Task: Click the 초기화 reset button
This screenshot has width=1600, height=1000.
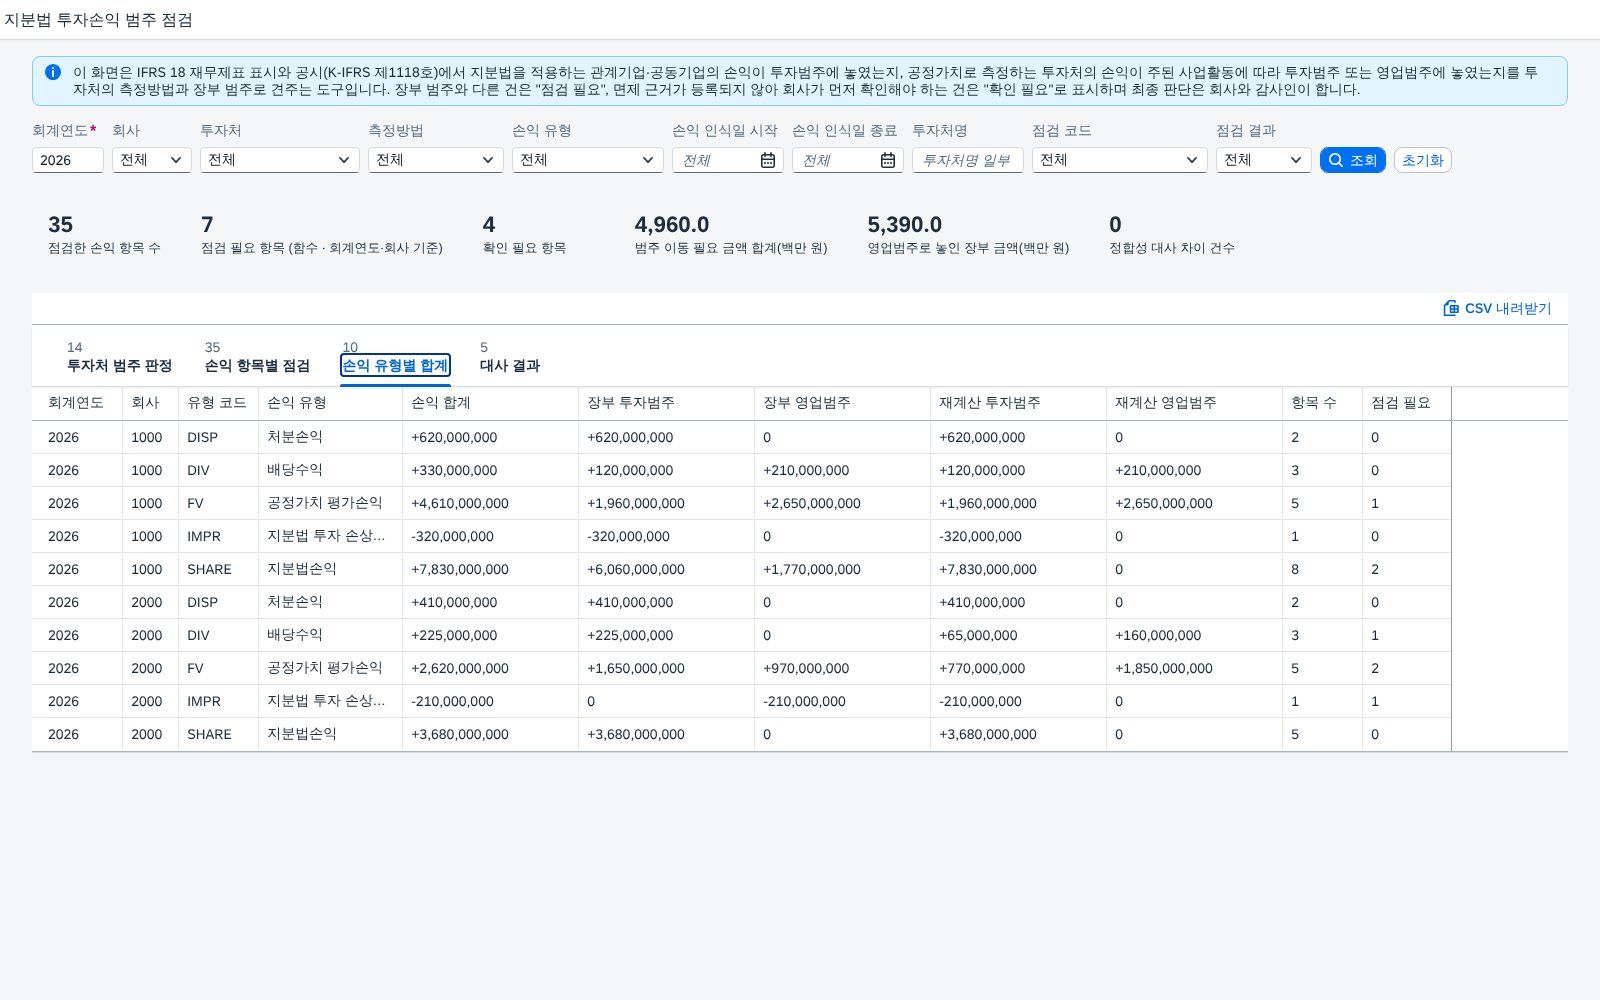Action: tap(1422, 160)
